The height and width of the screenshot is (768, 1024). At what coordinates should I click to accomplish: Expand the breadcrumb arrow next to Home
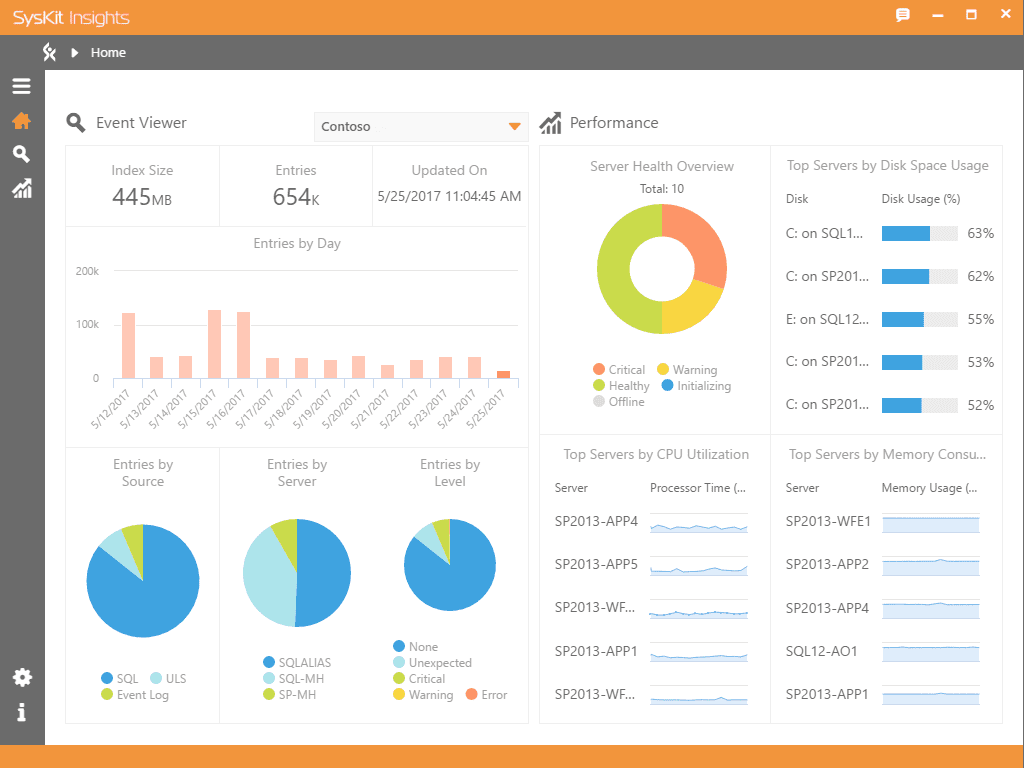point(77,52)
